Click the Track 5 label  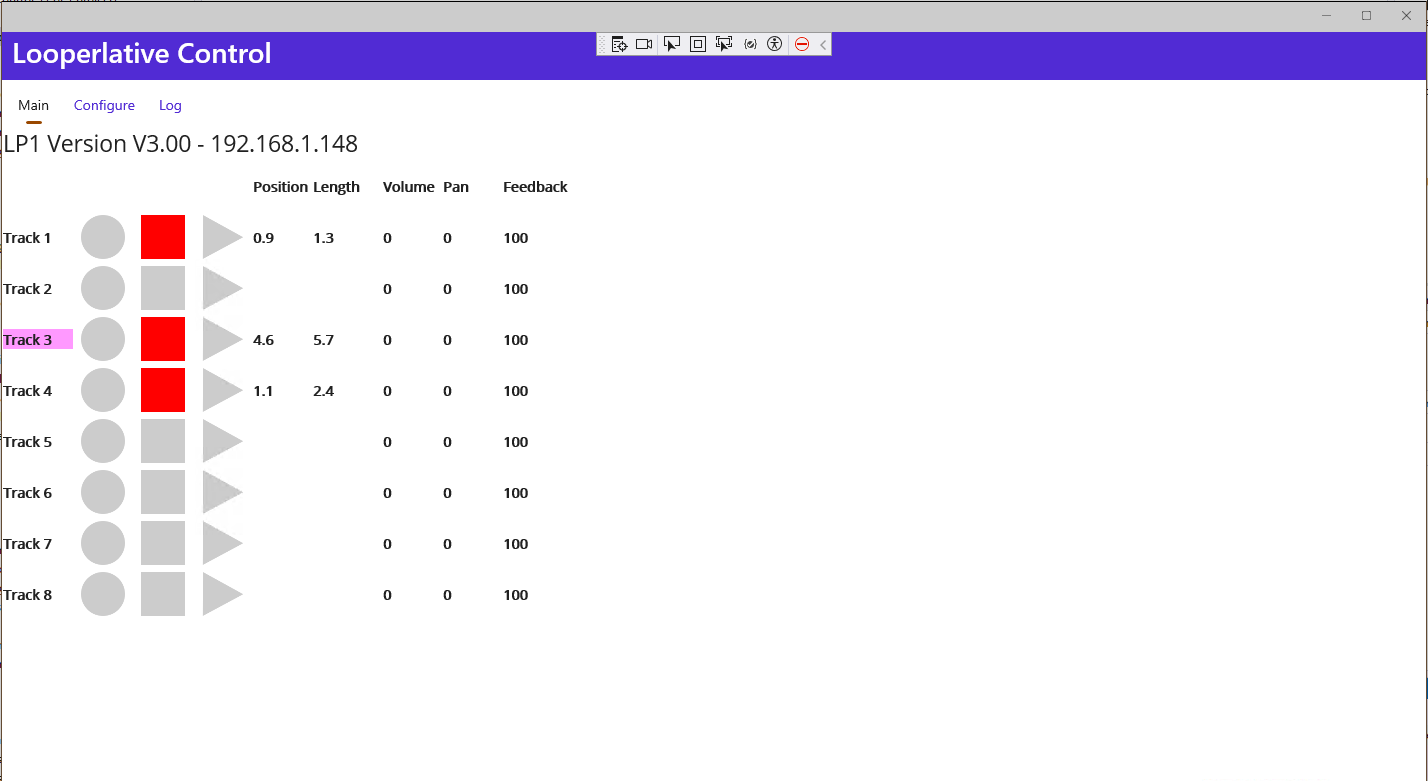[27, 442]
